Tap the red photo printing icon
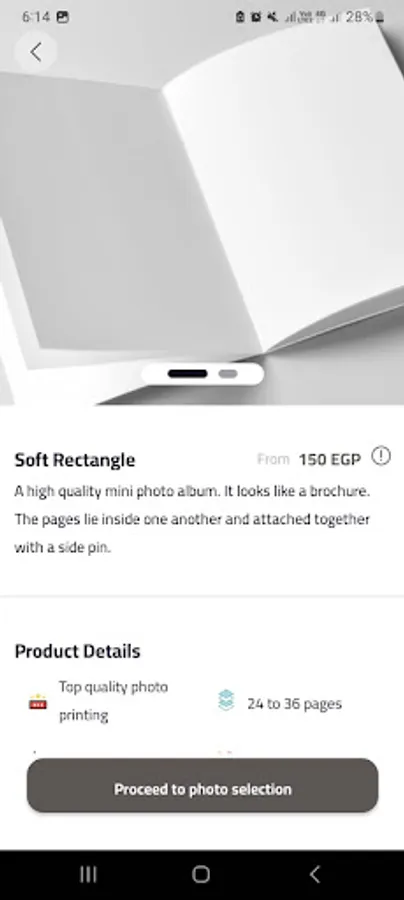 (38, 701)
